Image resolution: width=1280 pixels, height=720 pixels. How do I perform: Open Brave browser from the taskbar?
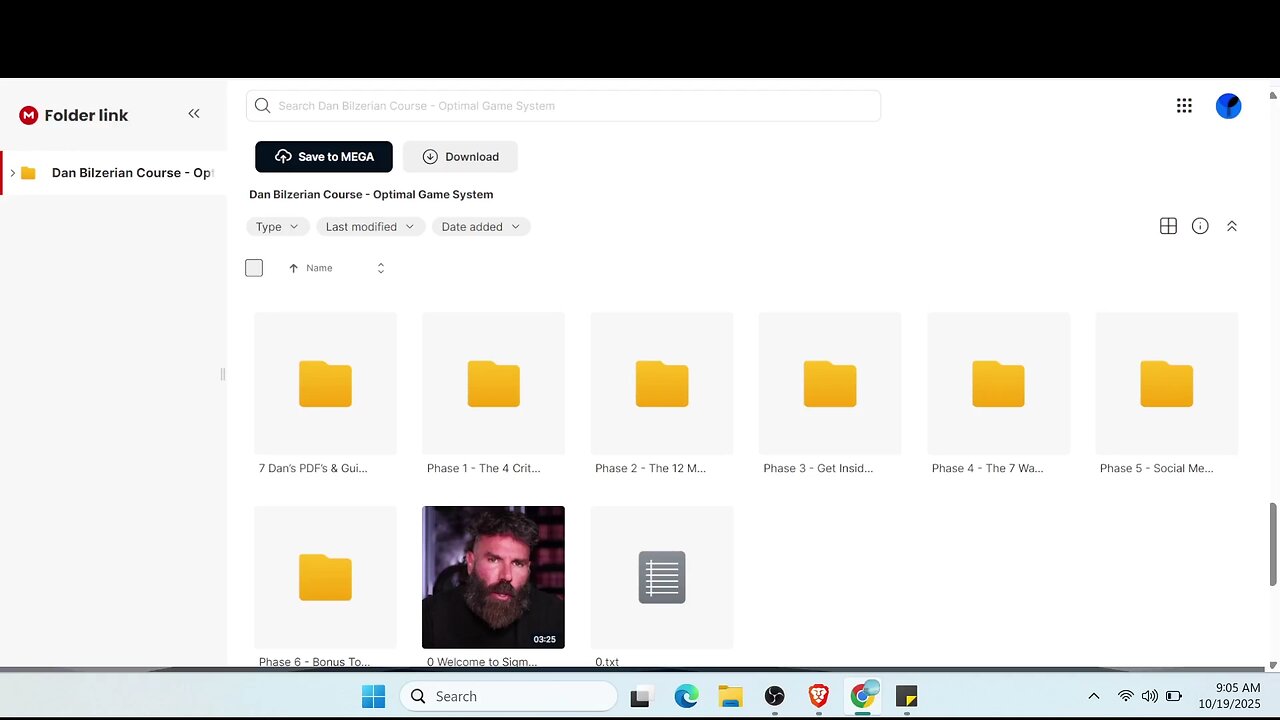click(x=818, y=697)
